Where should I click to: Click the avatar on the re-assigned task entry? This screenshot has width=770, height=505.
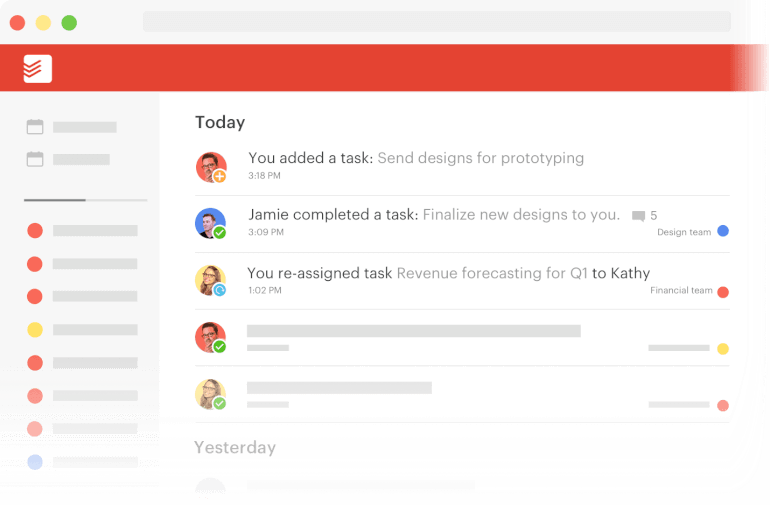211,281
